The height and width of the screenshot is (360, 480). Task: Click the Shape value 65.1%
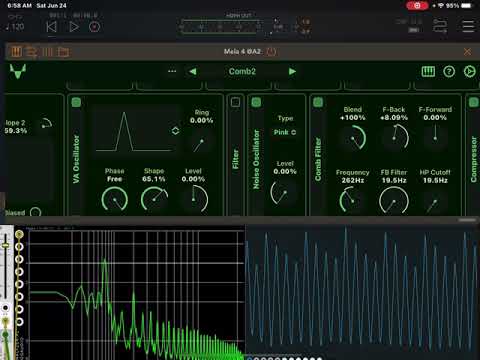pyautogui.click(x=154, y=179)
